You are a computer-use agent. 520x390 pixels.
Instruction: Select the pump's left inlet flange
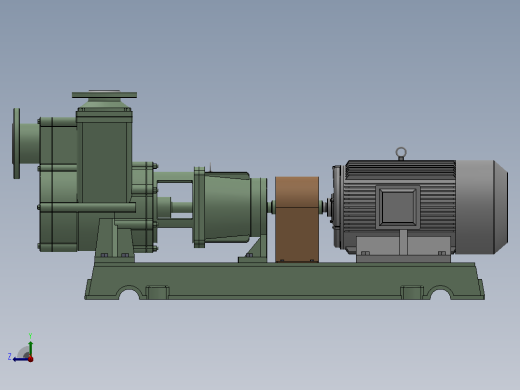(16, 143)
